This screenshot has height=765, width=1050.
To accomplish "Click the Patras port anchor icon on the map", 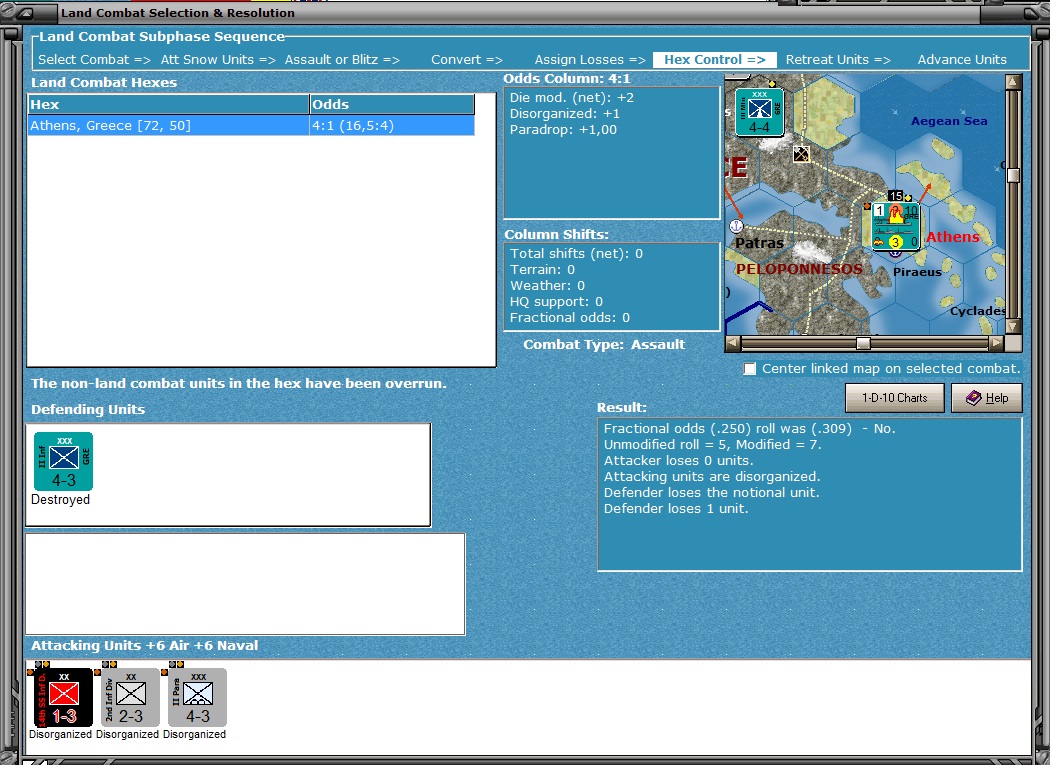I will pyautogui.click(x=736, y=226).
